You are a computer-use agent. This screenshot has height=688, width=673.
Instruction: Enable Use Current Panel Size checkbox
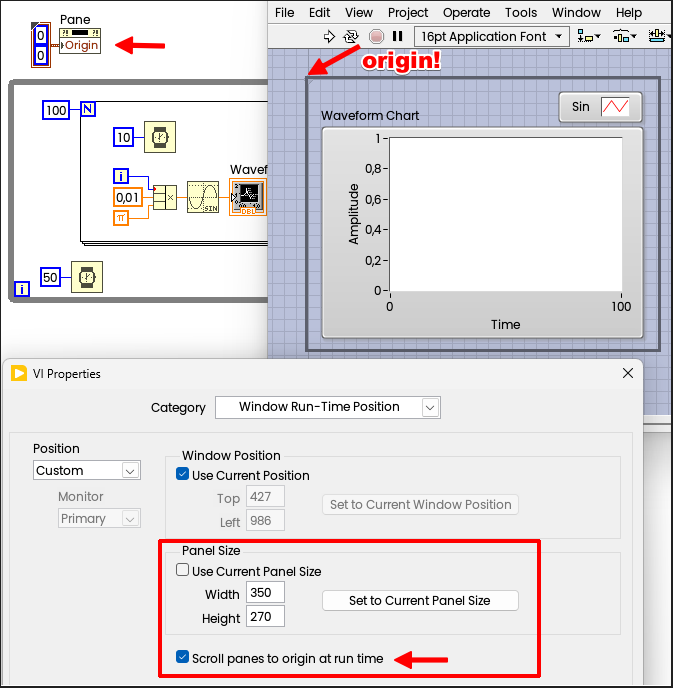(182, 570)
